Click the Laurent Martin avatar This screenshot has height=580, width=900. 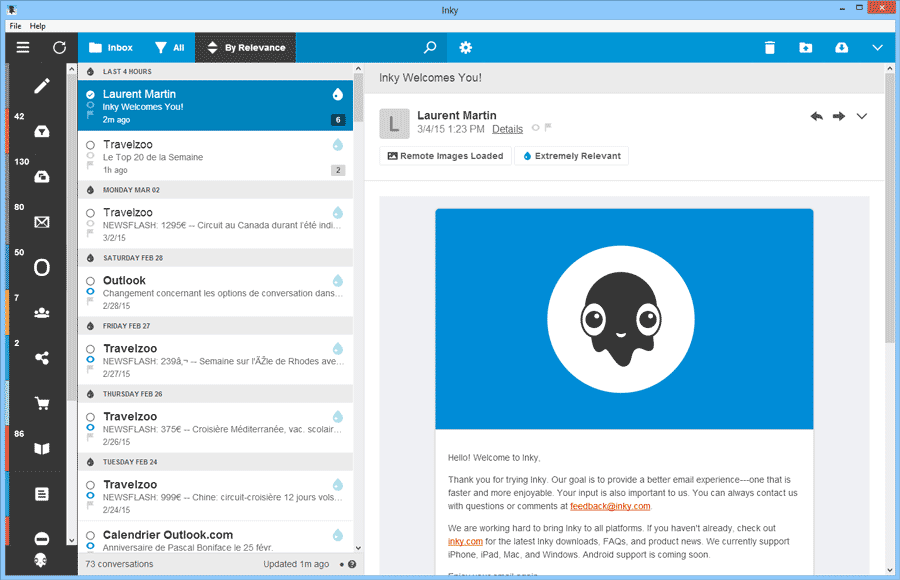coord(394,123)
